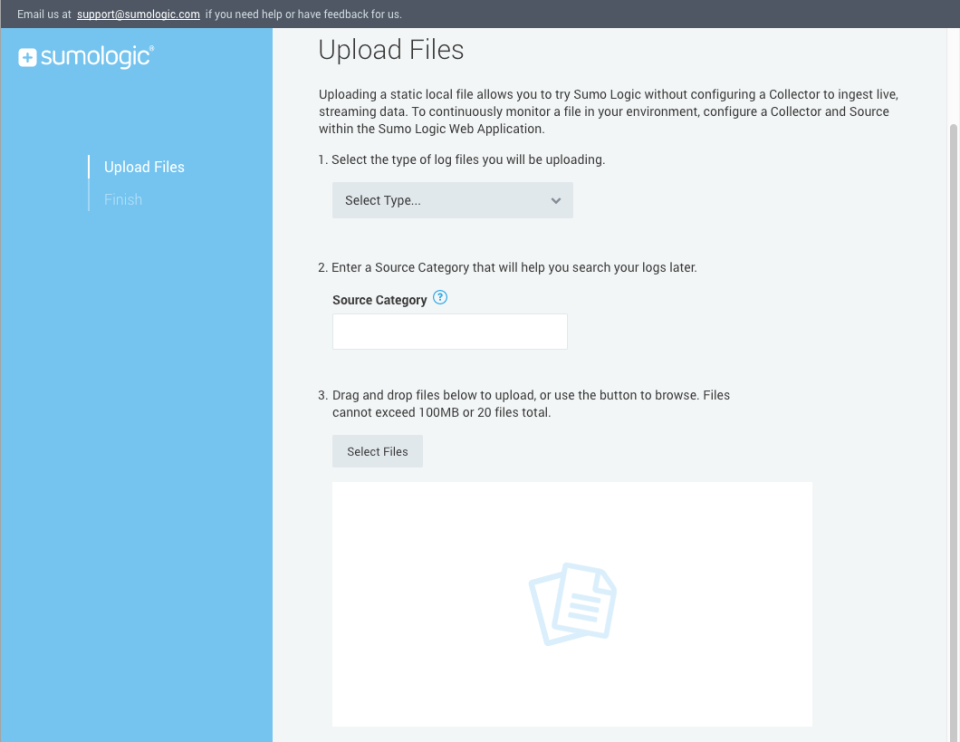
Task: Select the Upload Files step in the sidebar
Action: pos(143,167)
